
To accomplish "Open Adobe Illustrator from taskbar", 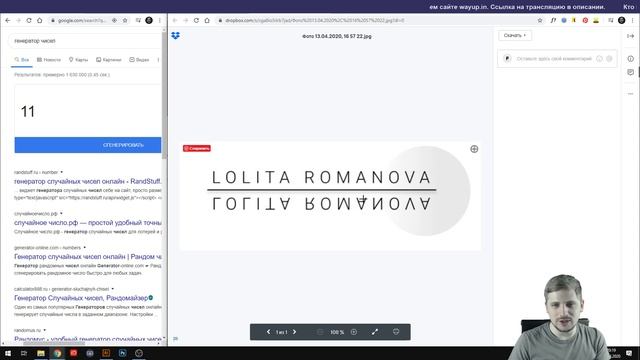I will click(x=106, y=353).
